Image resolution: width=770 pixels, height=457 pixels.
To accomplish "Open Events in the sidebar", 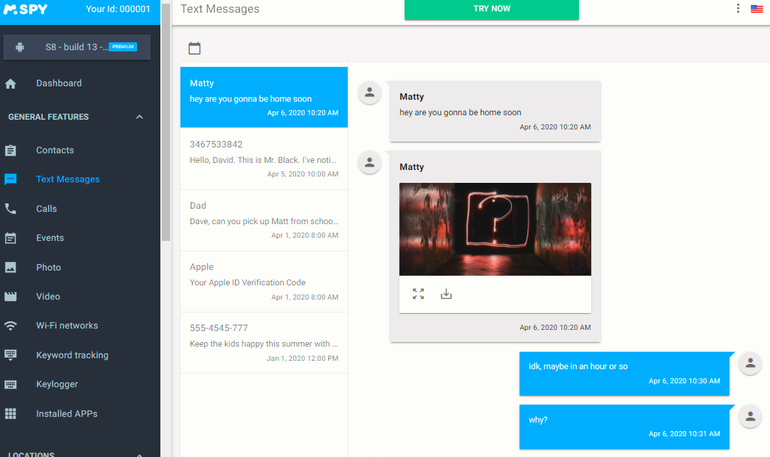I will pos(50,238).
